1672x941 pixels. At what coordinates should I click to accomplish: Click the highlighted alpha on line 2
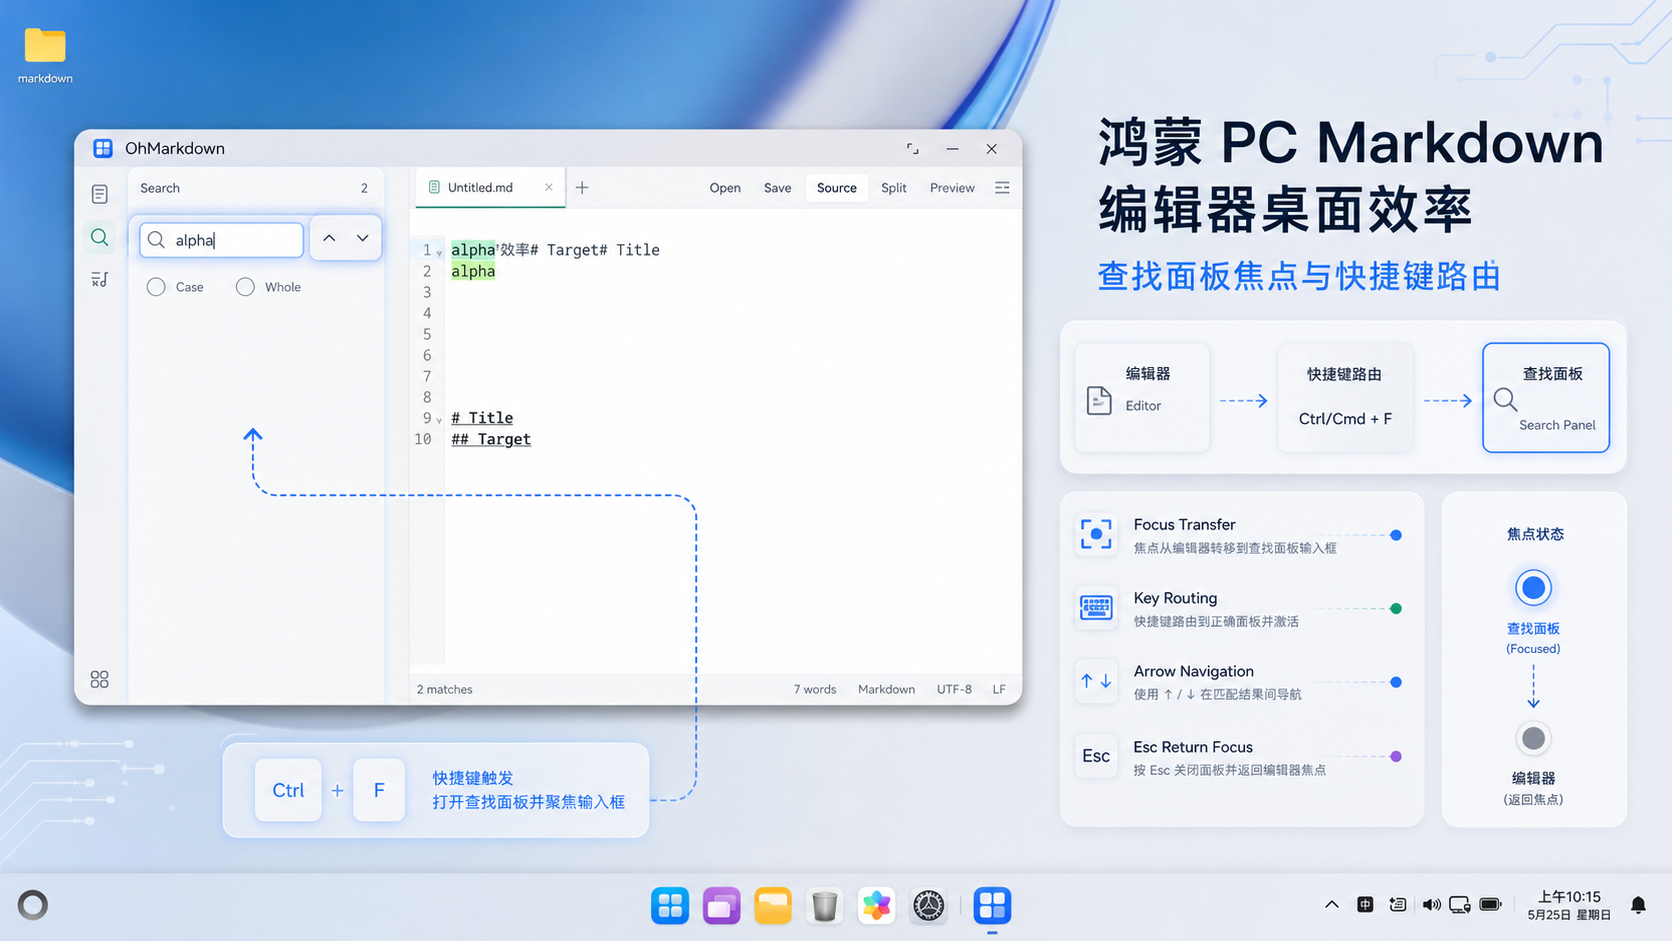(x=473, y=271)
